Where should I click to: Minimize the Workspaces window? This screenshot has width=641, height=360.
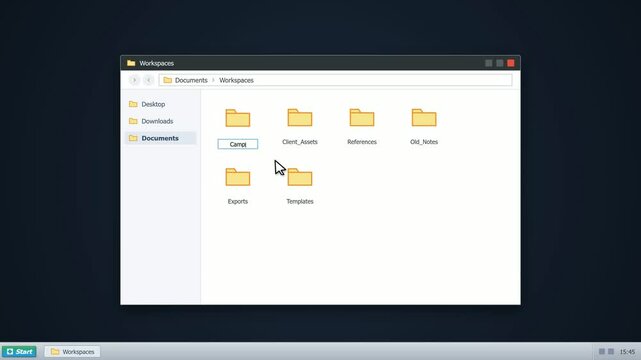click(x=489, y=63)
